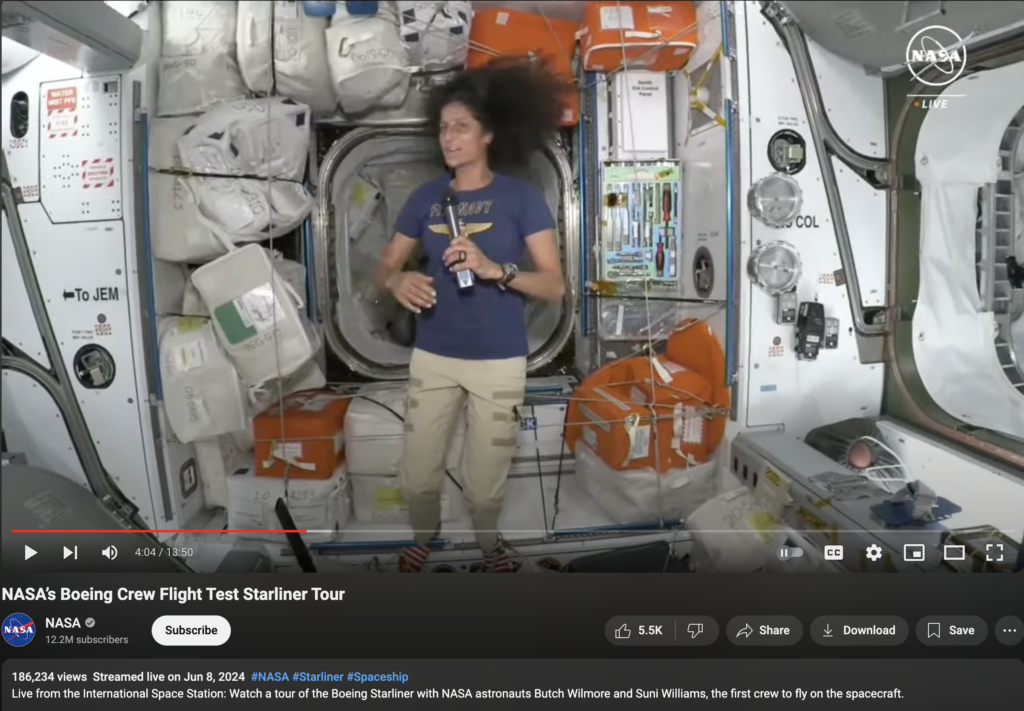Viewport: 1024px width, 711px height.
Task: Download the video
Action: [858, 630]
